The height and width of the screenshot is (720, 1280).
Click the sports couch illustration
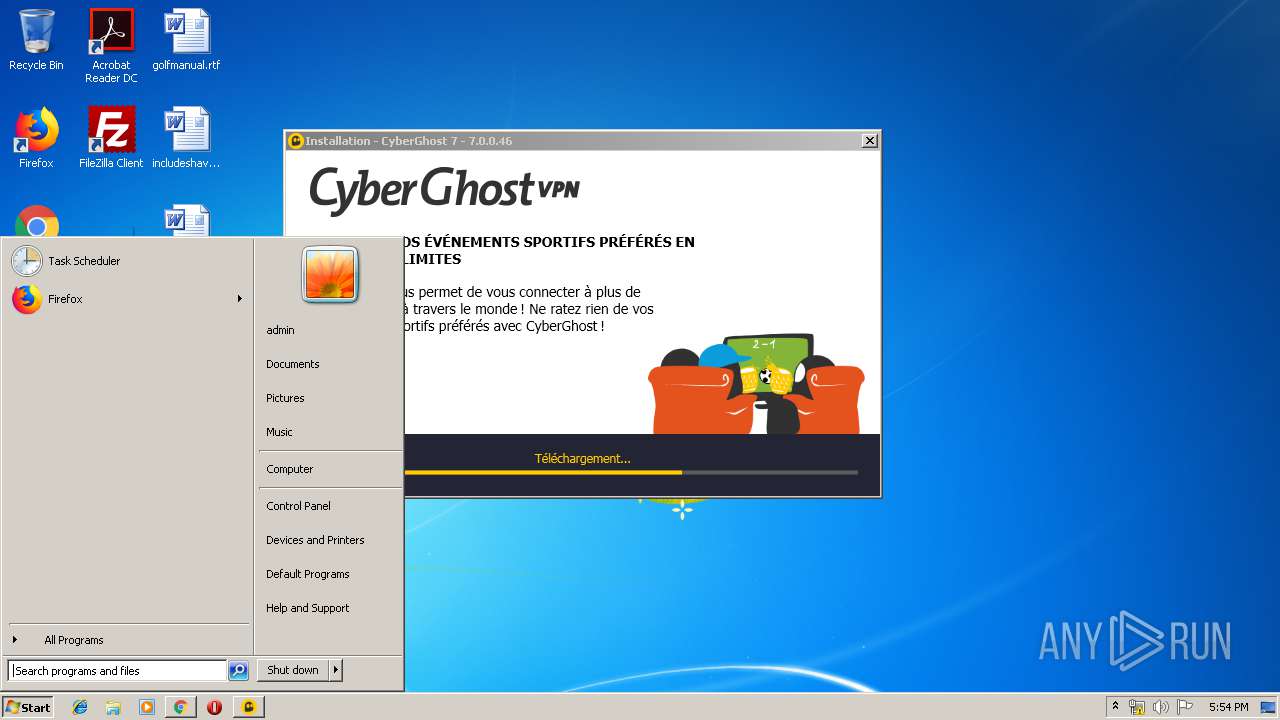[756, 384]
